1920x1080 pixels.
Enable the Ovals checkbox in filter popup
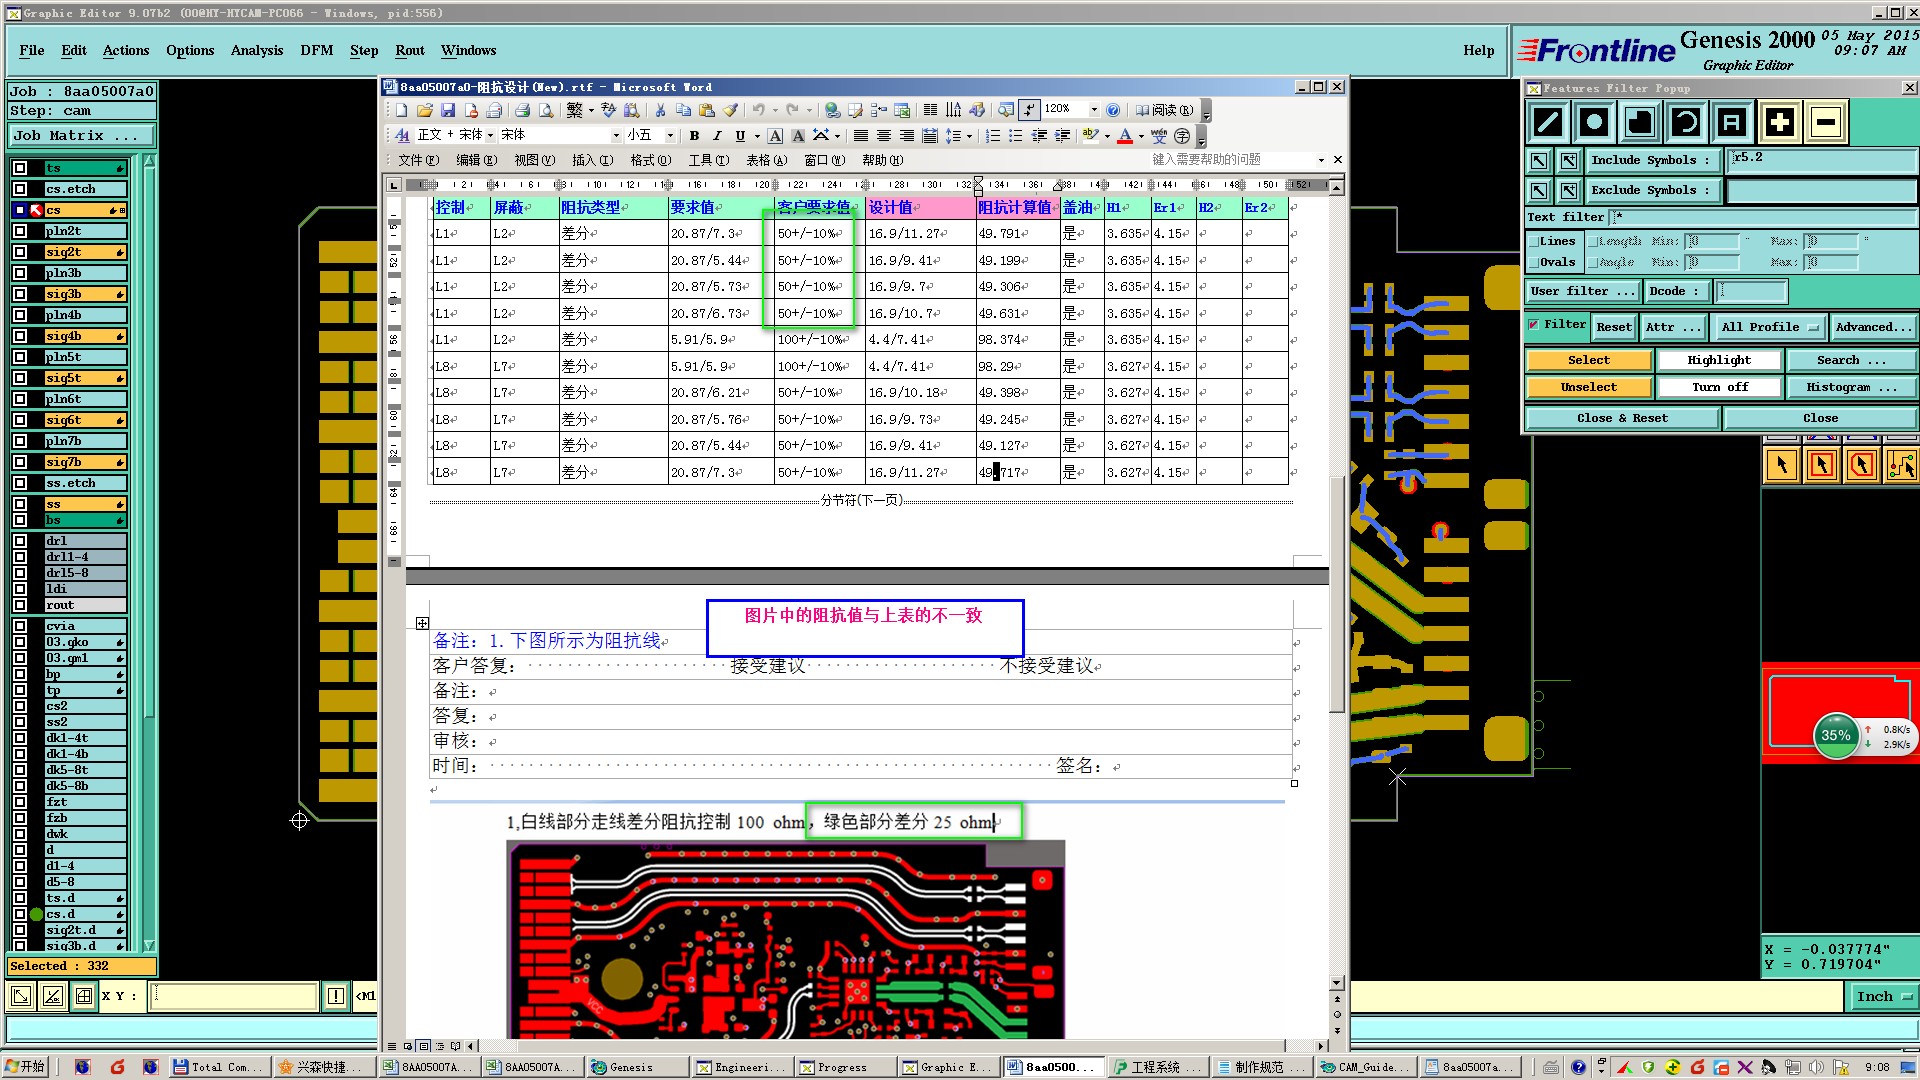pos(1534,262)
